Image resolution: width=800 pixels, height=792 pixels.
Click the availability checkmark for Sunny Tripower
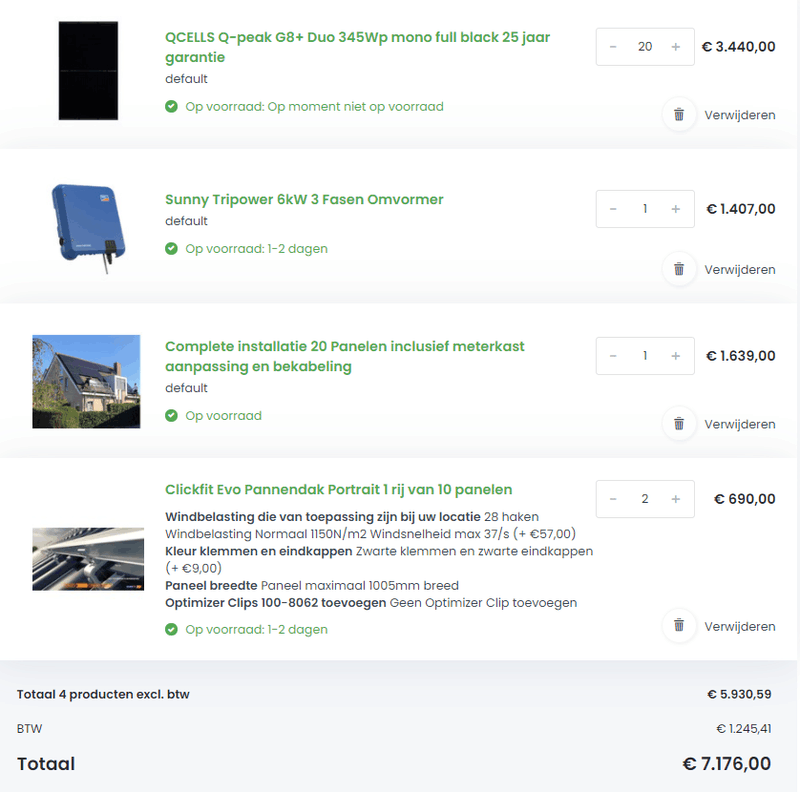pos(171,248)
